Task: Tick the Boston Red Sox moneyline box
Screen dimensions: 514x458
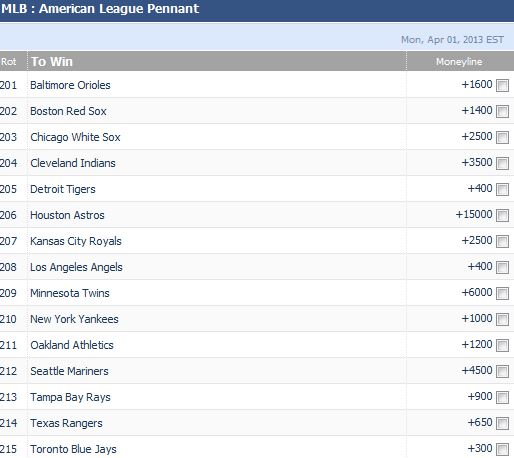Action: pyautogui.click(x=502, y=111)
